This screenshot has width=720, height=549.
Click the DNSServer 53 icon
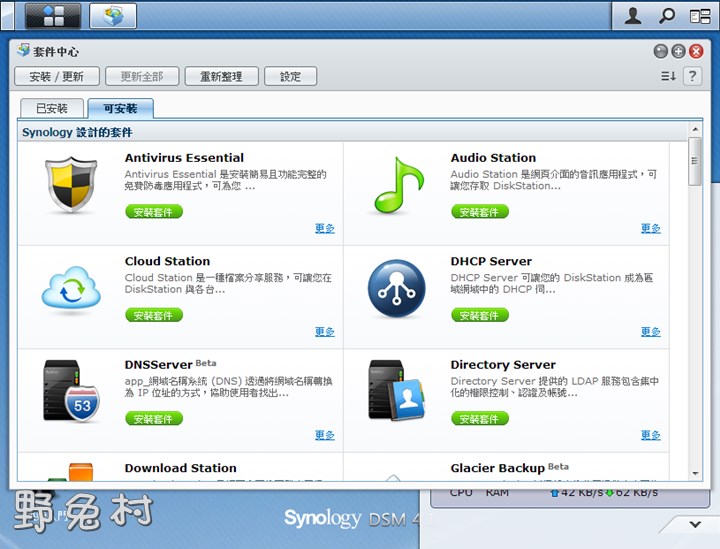point(71,391)
